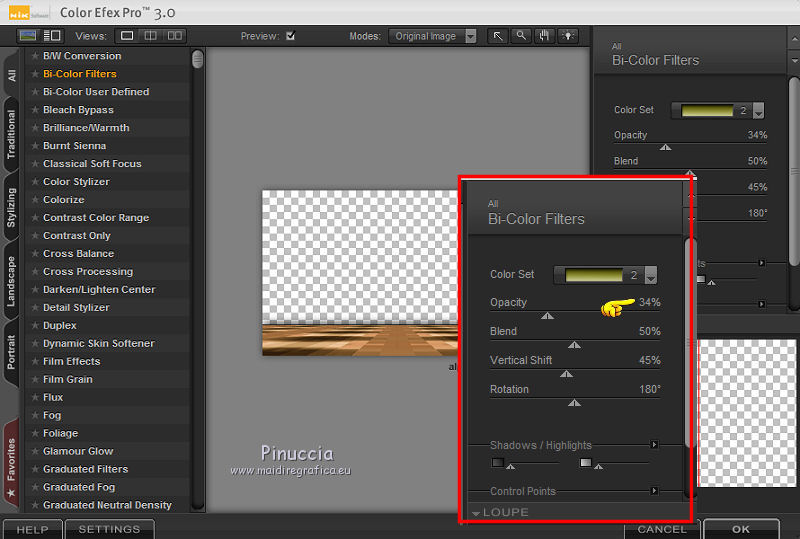Toggle favorite star for Colorize

pos(35,200)
